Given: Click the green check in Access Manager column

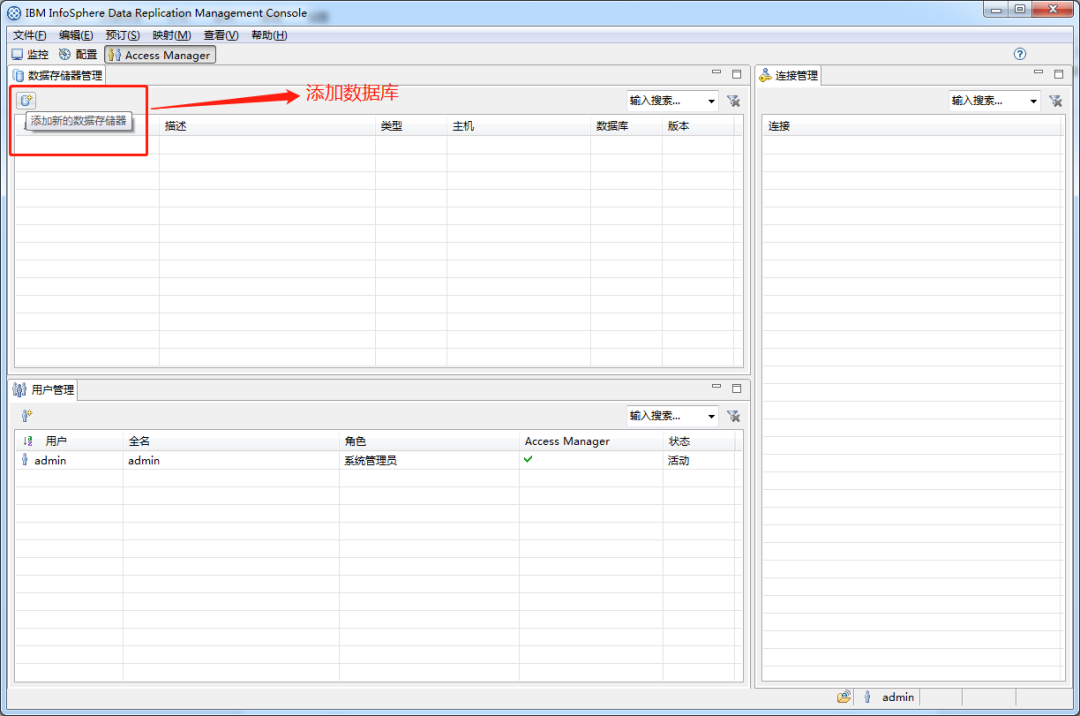Looking at the screenshot, I should (528, 459).
